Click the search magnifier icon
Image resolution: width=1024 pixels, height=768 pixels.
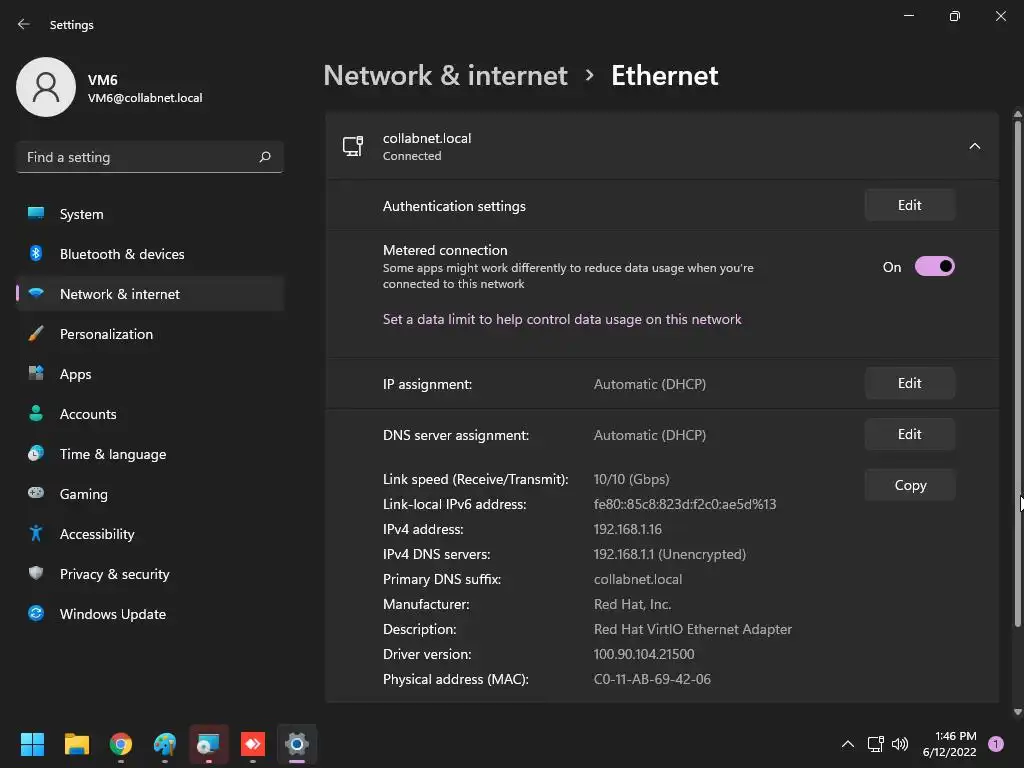pos(265,157)
